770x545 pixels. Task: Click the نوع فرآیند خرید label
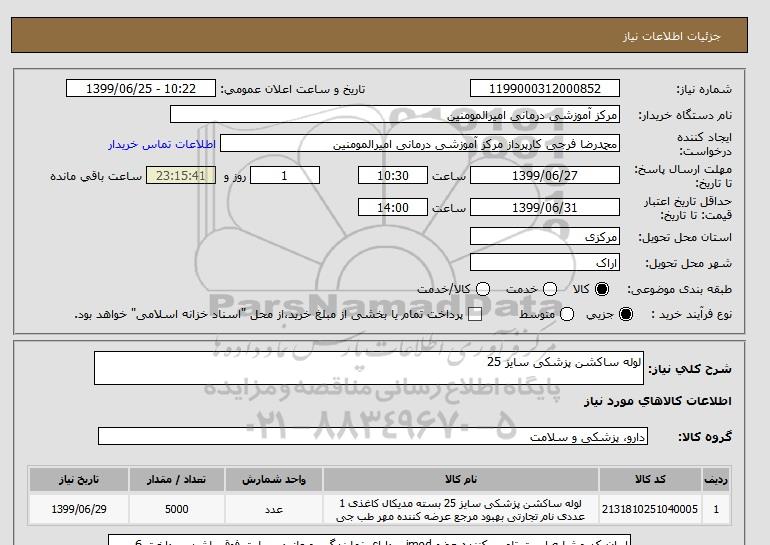tap(691, 314)
